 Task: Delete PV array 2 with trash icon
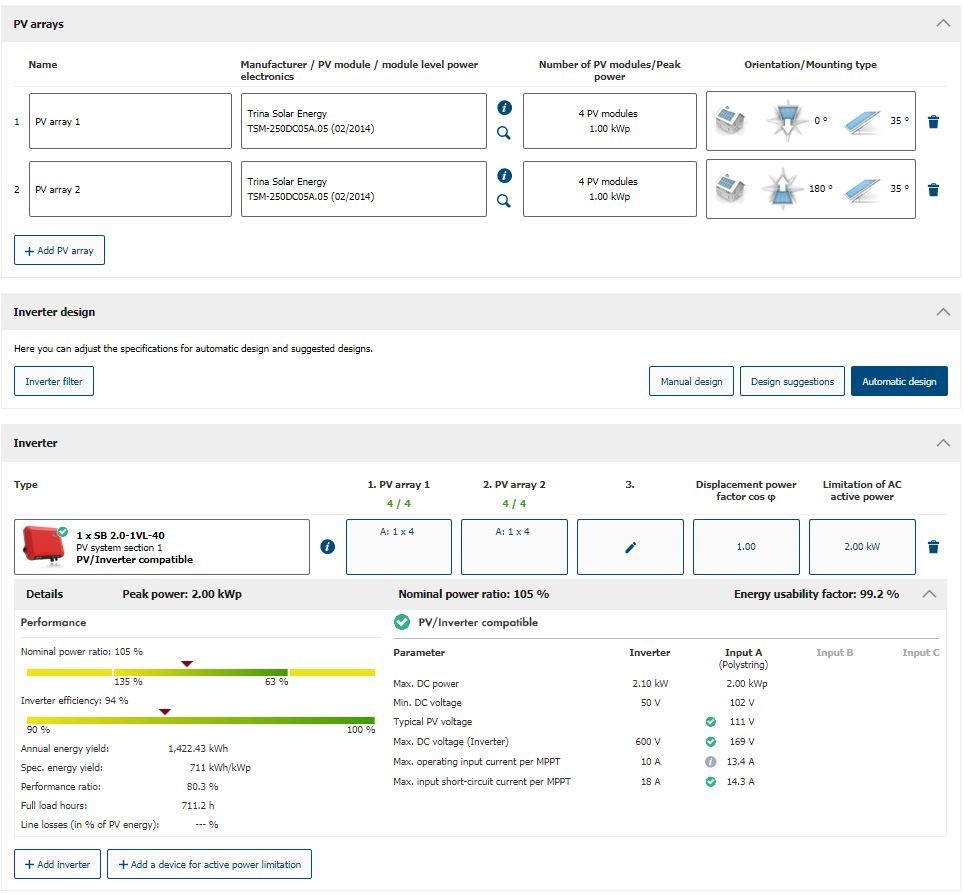(x=933, y=190)
